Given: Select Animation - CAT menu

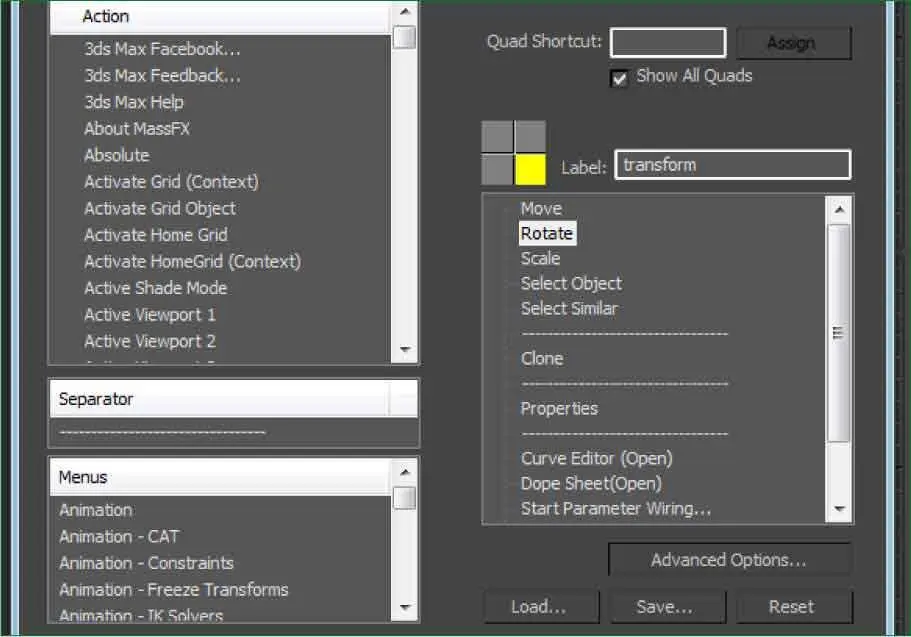Looking at the screenshot, I should coord(119,536).
